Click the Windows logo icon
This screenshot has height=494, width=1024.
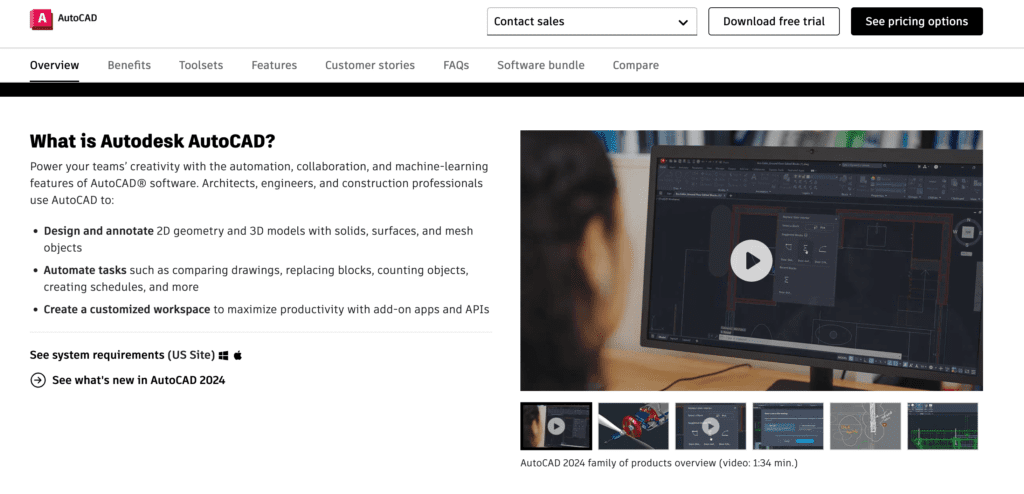point(224,355)
